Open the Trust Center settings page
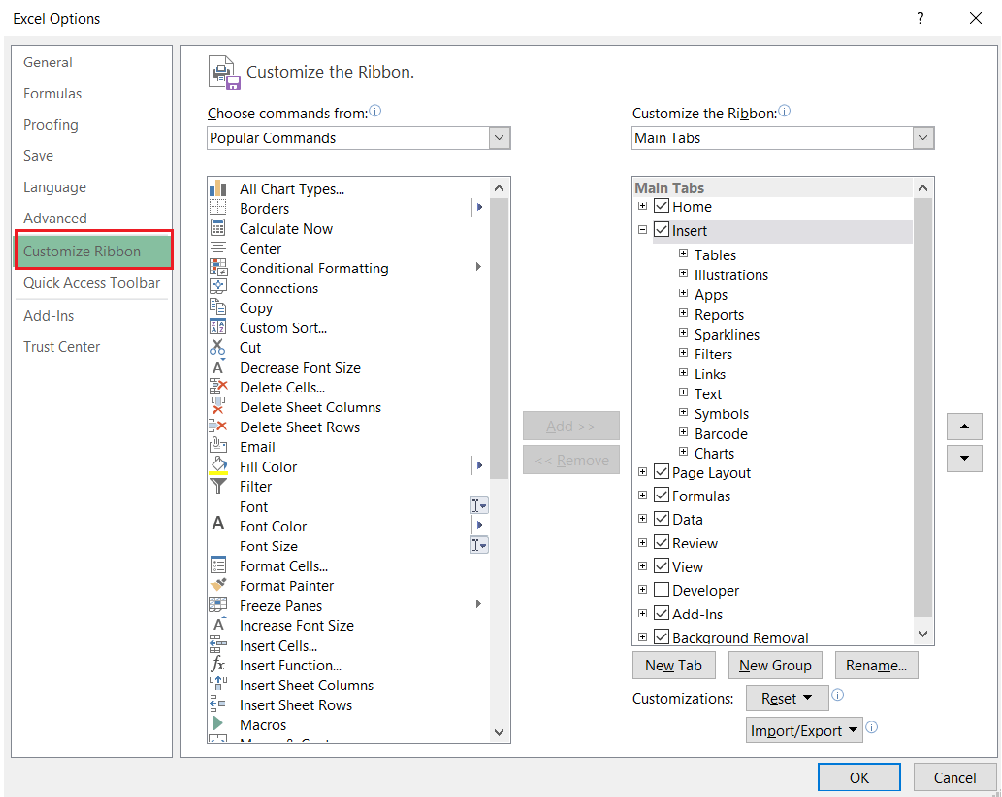1002x797 pixels. coord(64,346)
